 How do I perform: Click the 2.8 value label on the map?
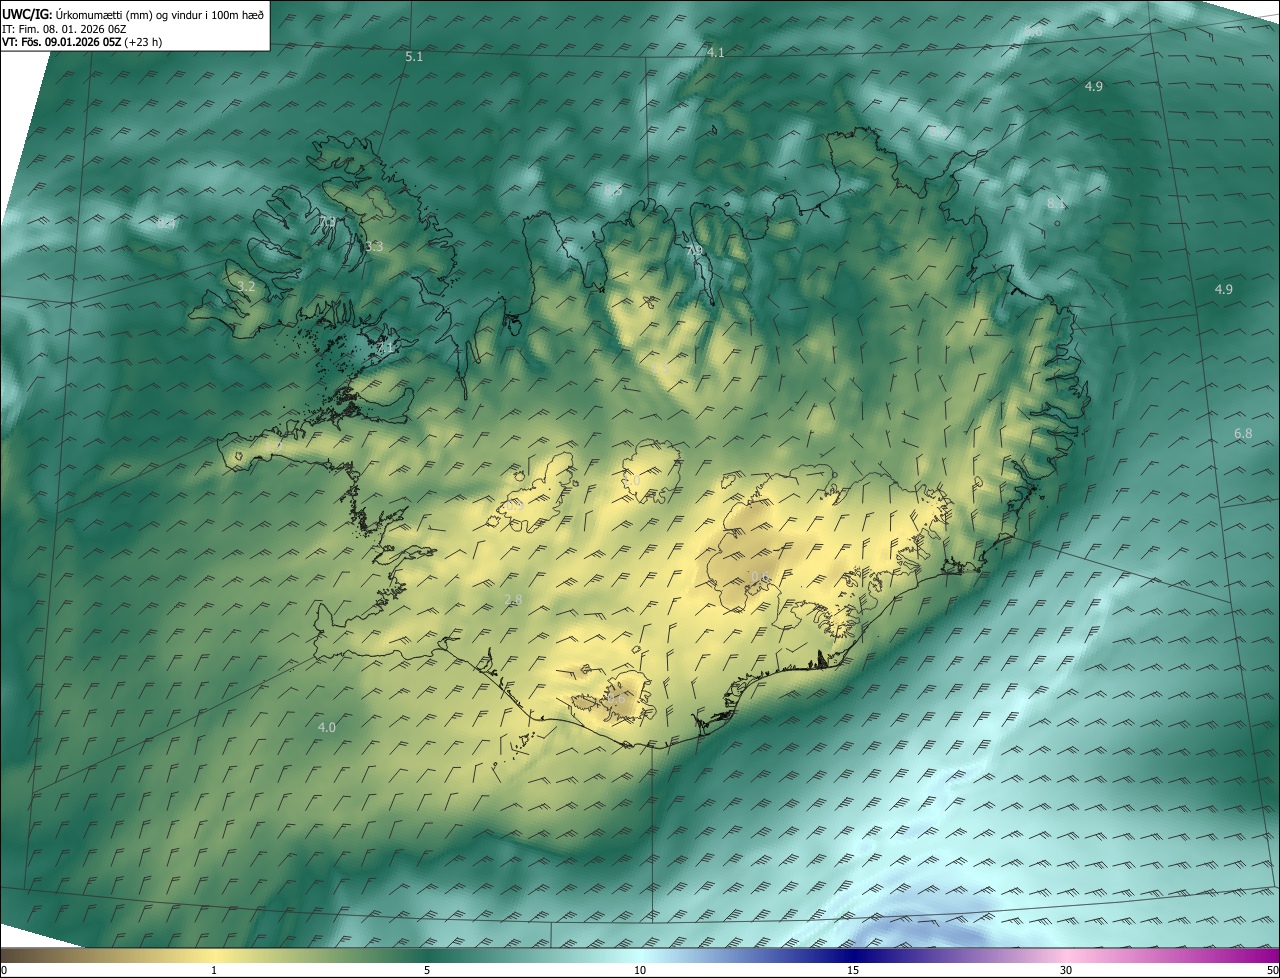[513, 600]
